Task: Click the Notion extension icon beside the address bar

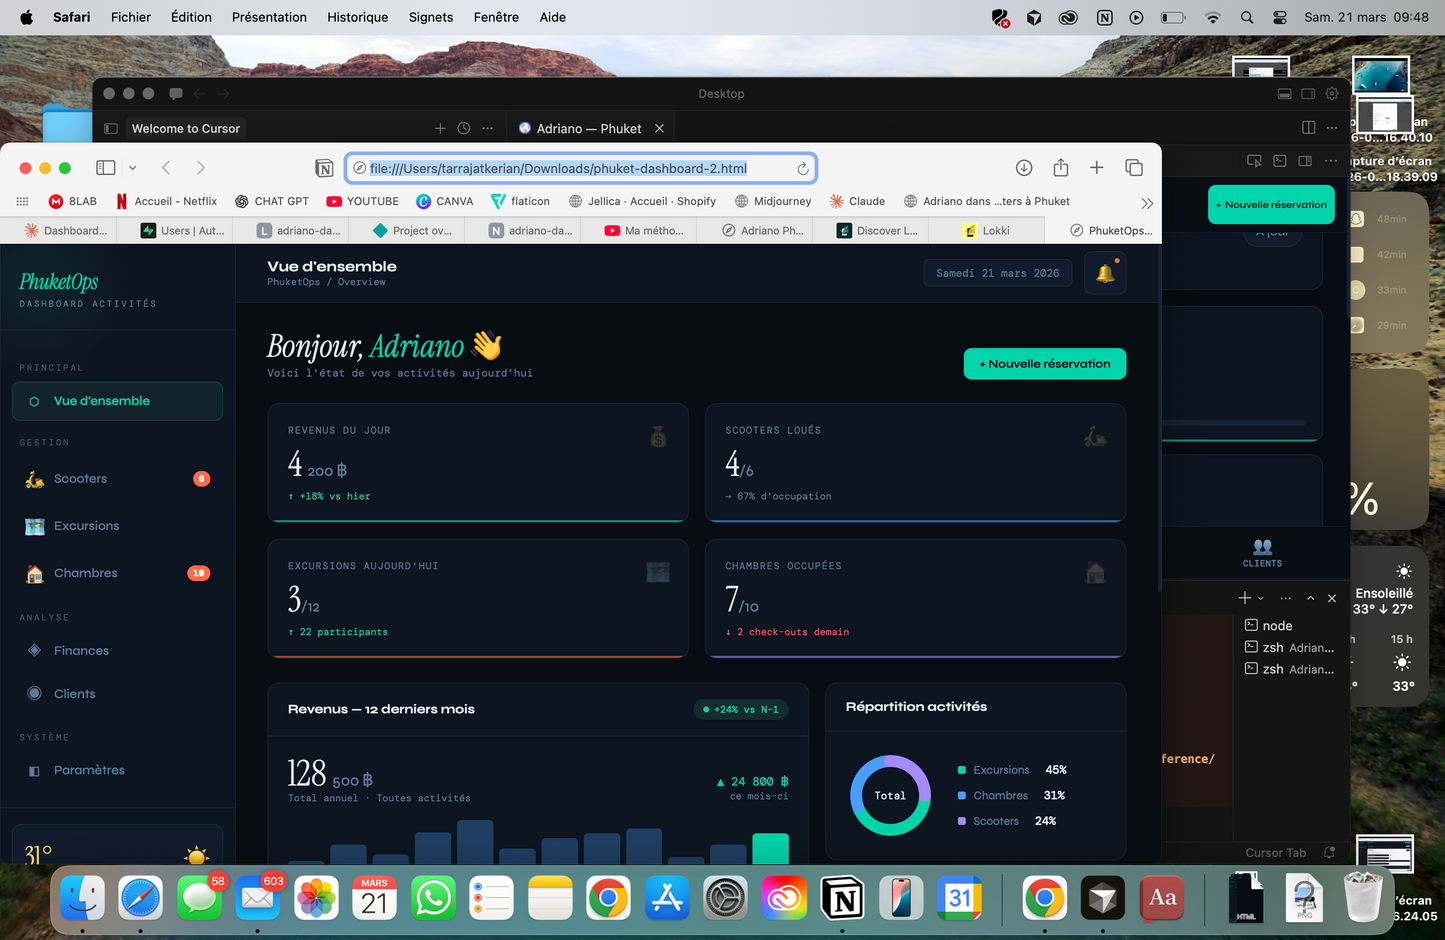Action: 324,168
